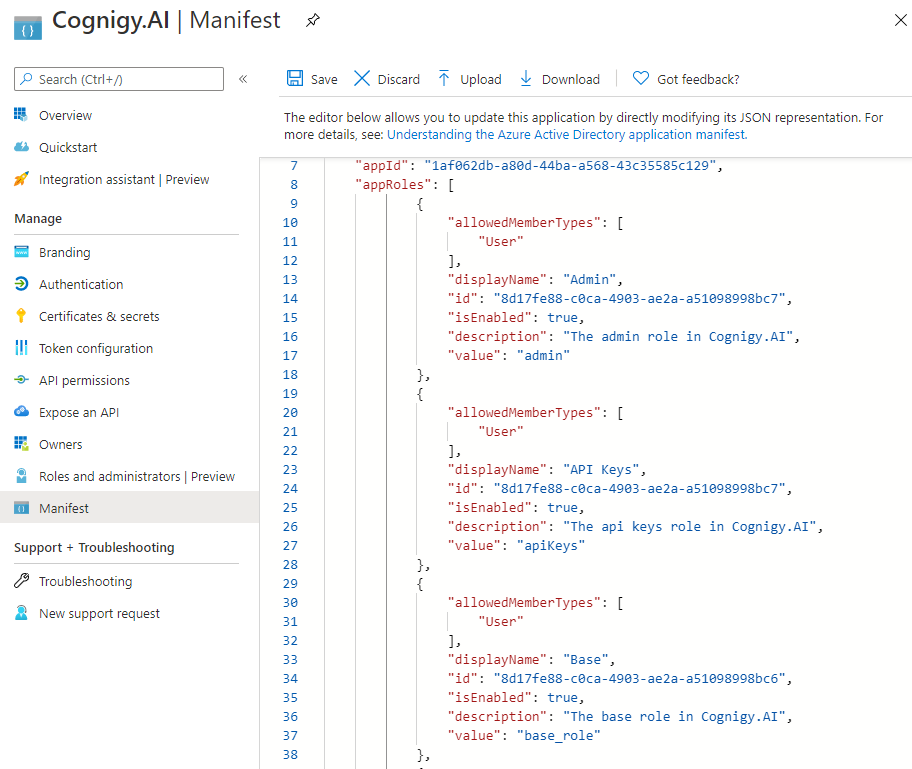Screen dimensions: 912x769
Task: Click line number 20 in the editor gutter
Action: click(x=290, y=413)
